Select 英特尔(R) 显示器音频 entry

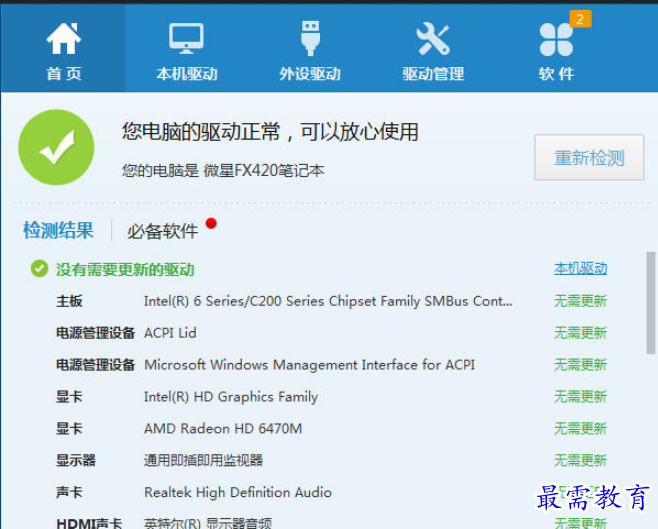point(208,523)
